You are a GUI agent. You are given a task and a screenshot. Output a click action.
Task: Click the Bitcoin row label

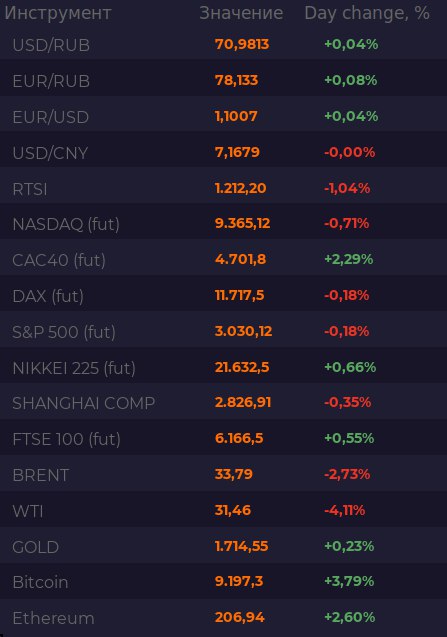click(40, 583)
